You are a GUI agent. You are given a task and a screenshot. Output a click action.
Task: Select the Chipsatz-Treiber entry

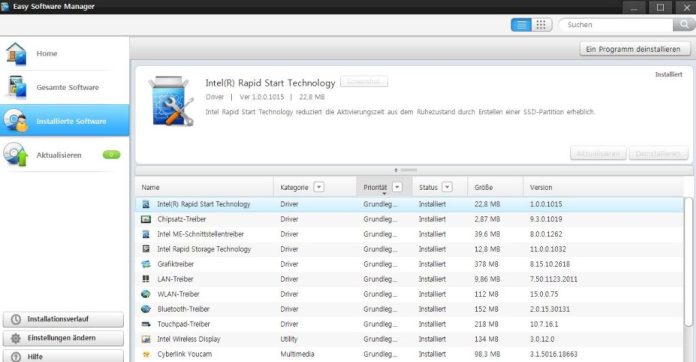(x=409, y=219)
